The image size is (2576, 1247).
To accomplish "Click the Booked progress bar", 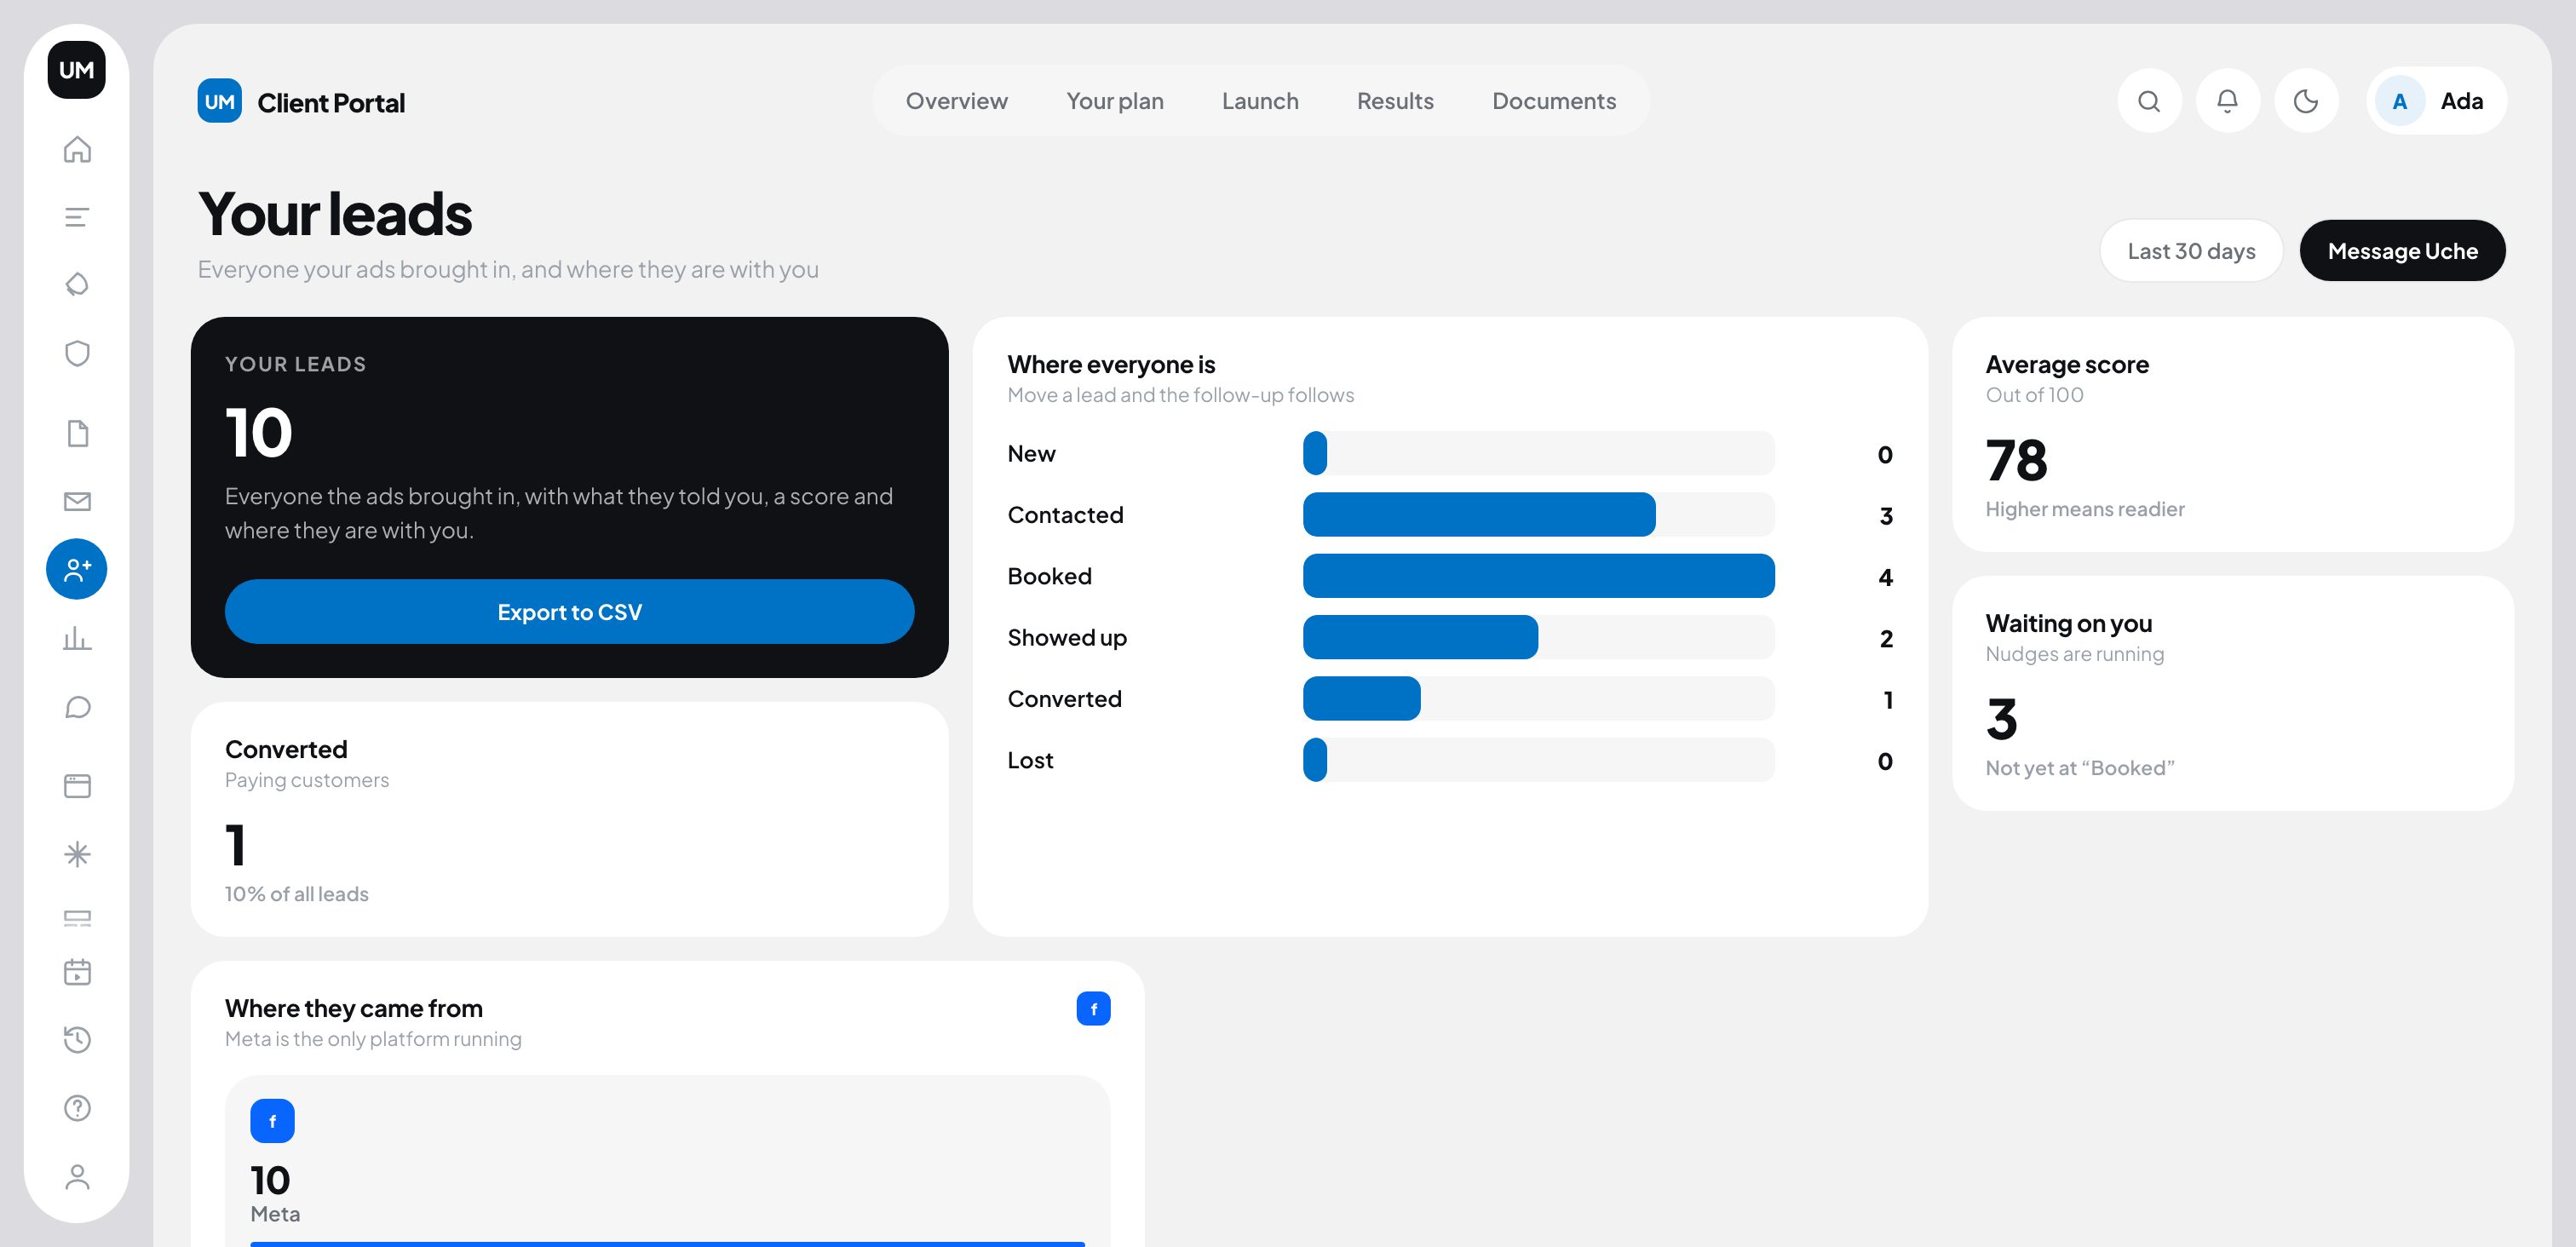I will coord(1538,577).
